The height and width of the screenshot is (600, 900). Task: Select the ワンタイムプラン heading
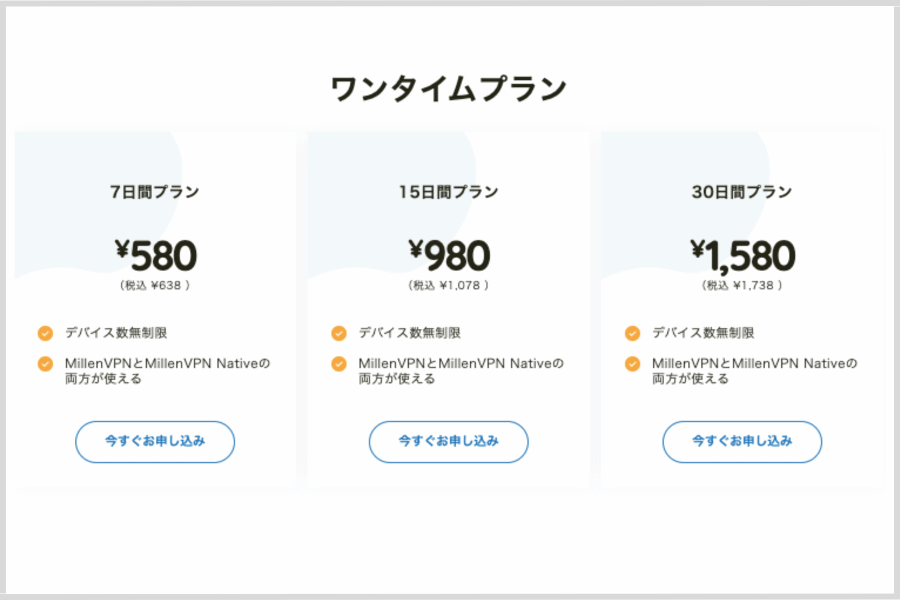(449, 89)
